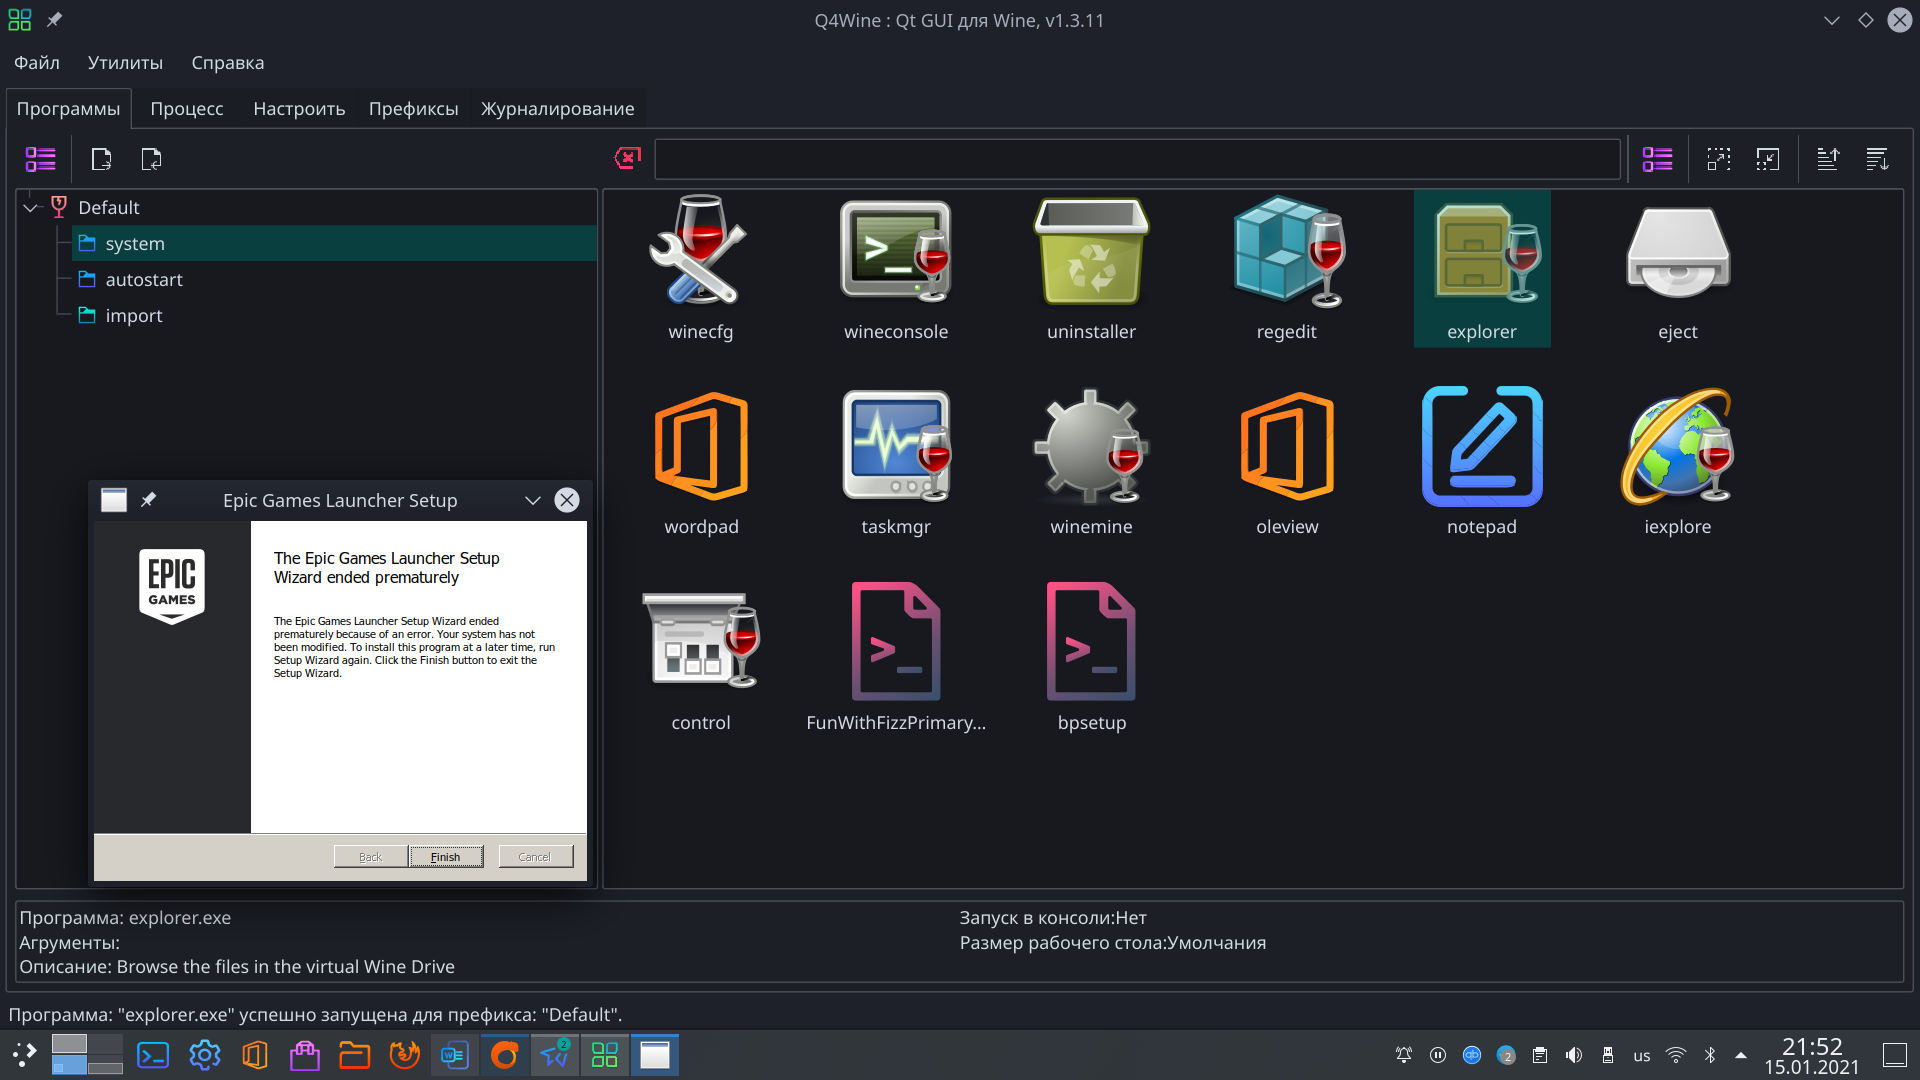The height and width of the screenshot is (1080, 1920).
Task: Open the Справка menu
Action: click(228, 62)
